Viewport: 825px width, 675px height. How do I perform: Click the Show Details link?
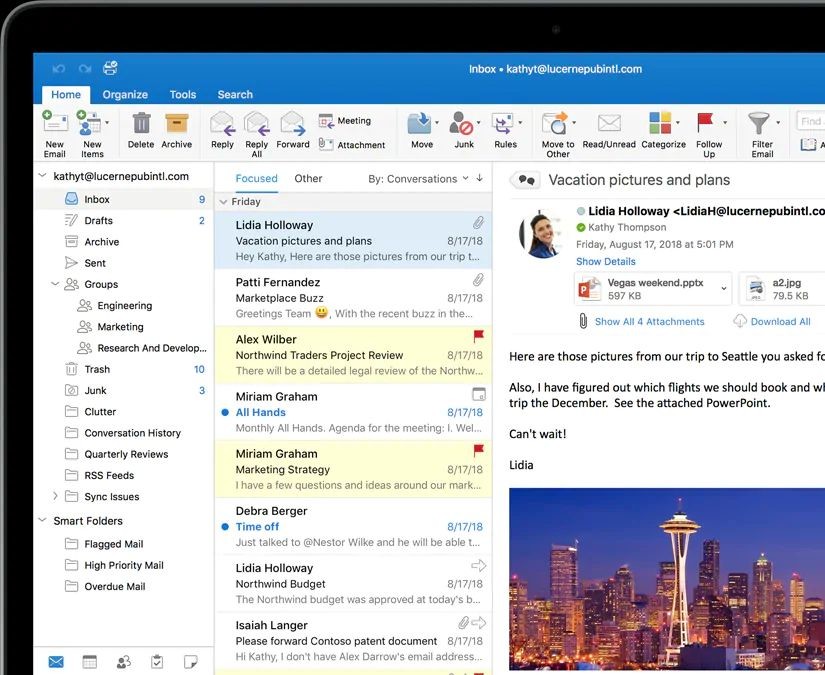pyautogui.click(x=606, y=261)
